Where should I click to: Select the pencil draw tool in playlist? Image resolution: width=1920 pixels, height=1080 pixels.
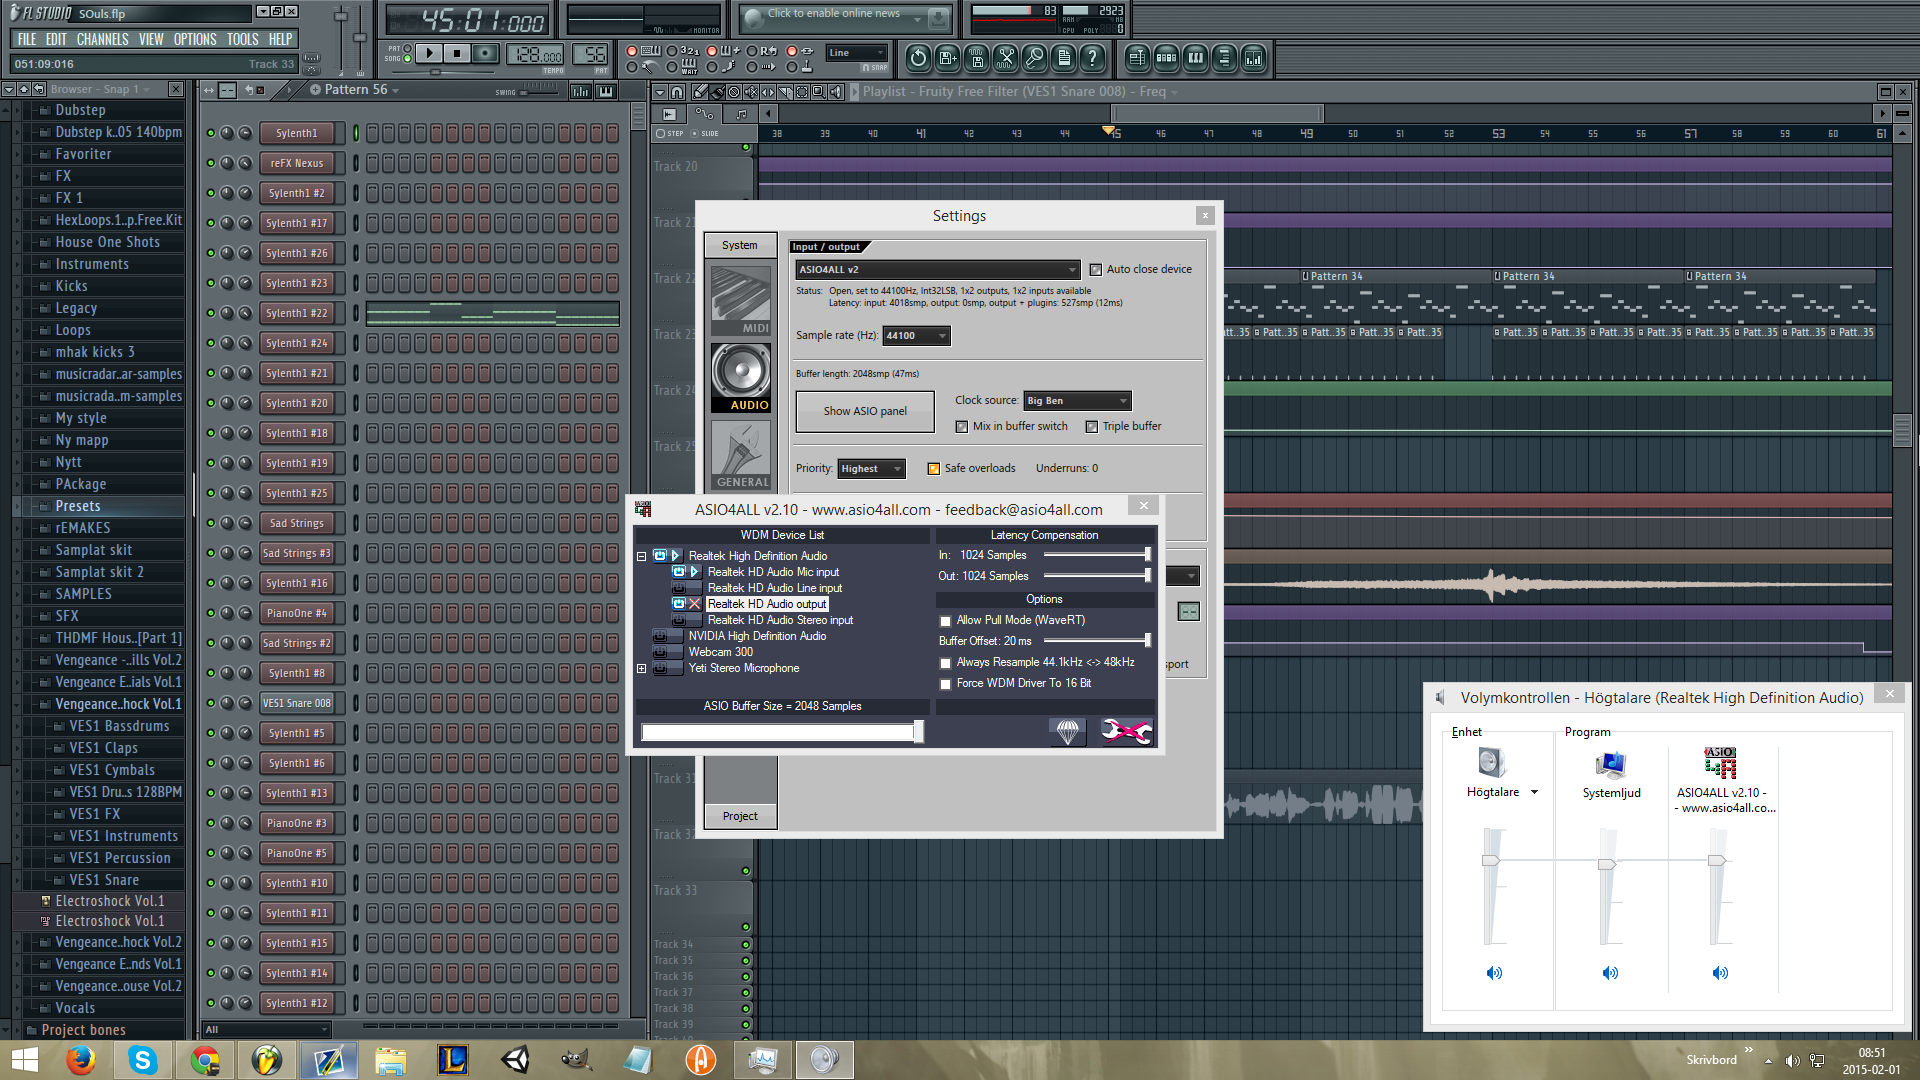pyautogui.click(x=701, y=91)
